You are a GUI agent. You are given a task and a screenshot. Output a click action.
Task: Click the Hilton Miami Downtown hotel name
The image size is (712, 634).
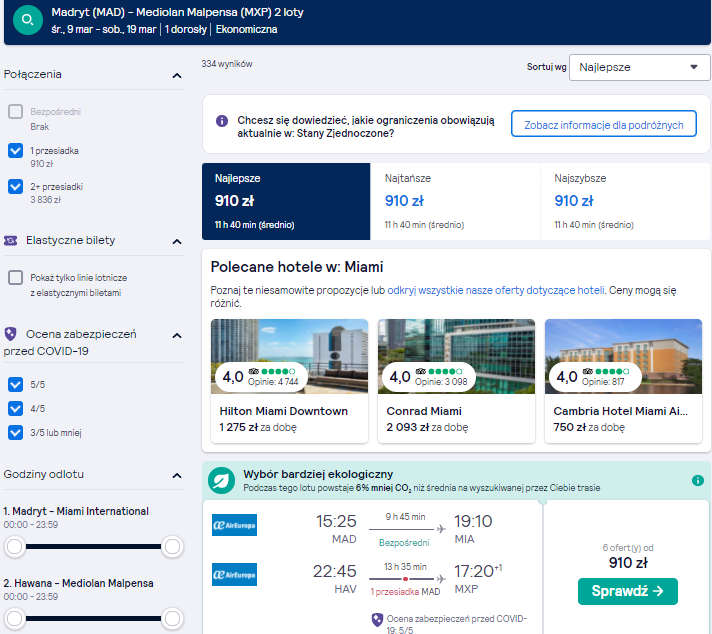click(283, 411)
